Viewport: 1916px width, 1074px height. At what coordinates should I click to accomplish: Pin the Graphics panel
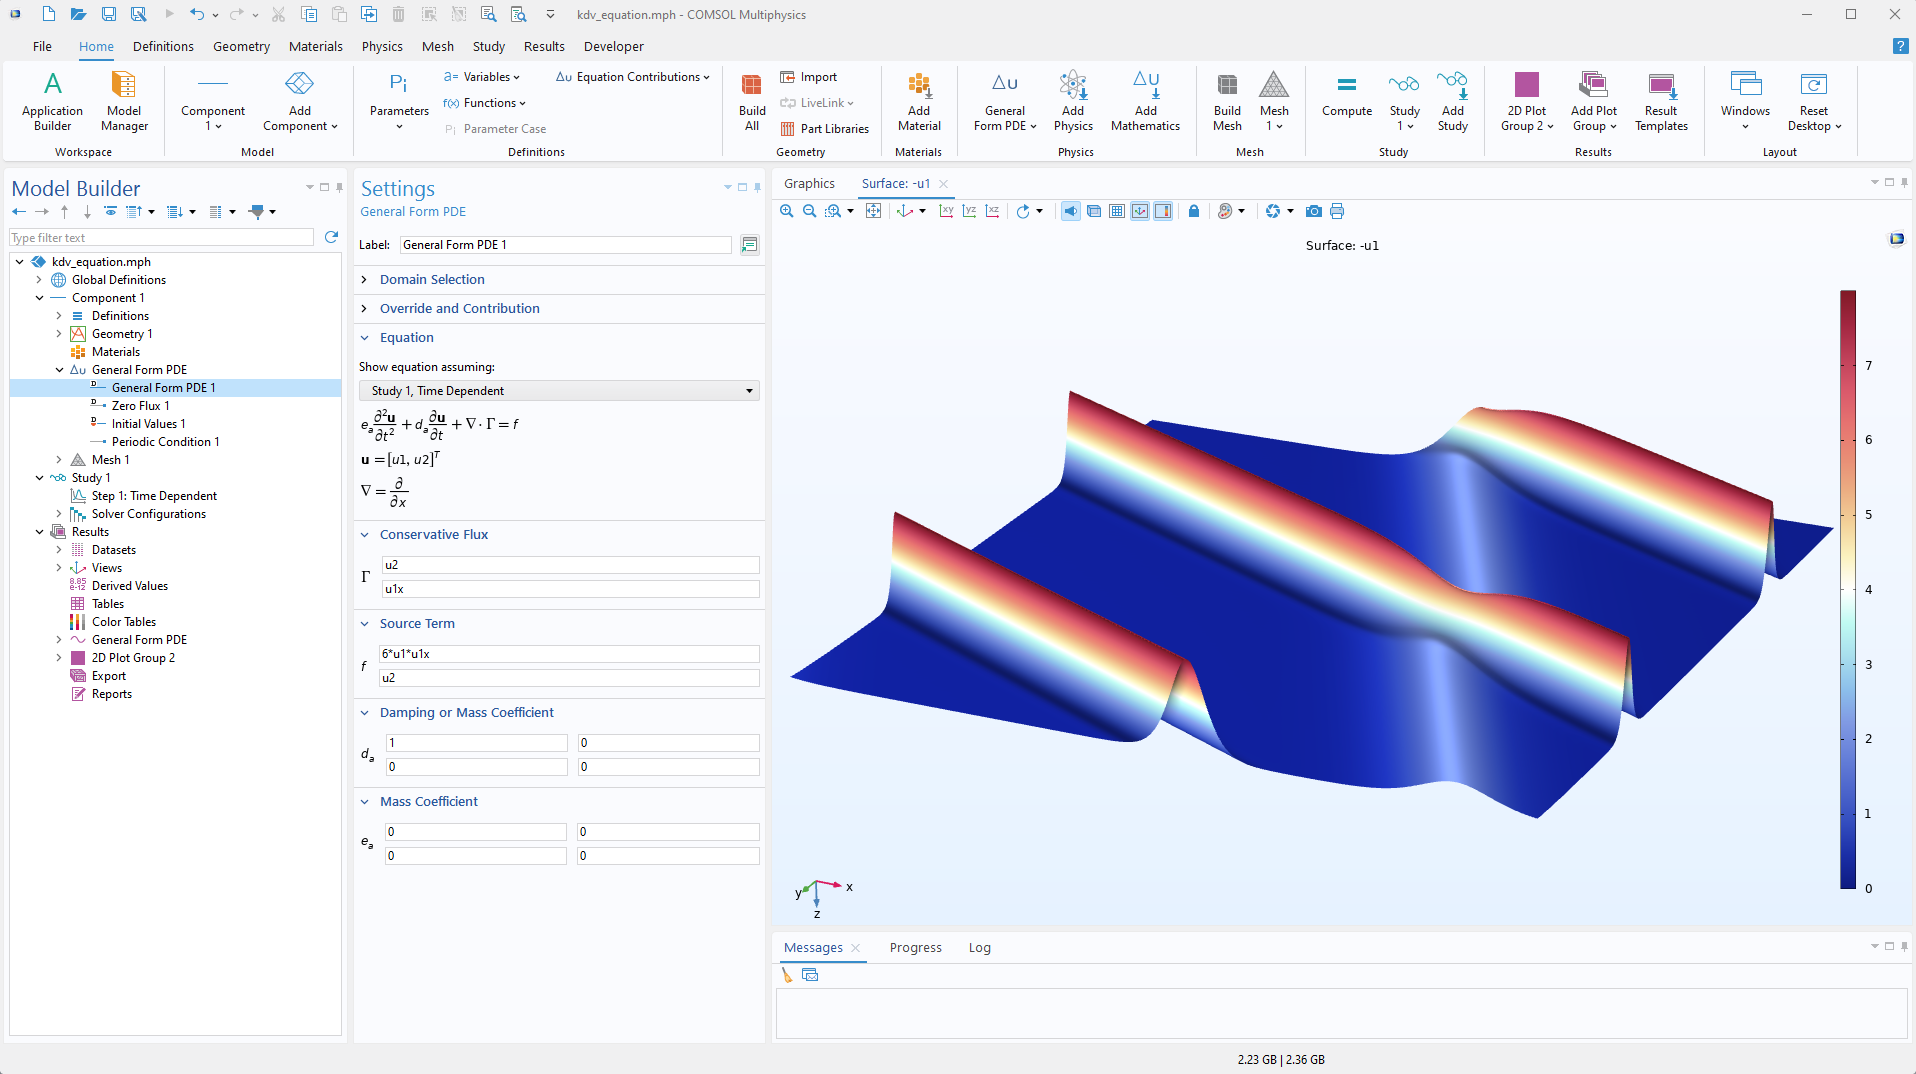click(1905, 182)
